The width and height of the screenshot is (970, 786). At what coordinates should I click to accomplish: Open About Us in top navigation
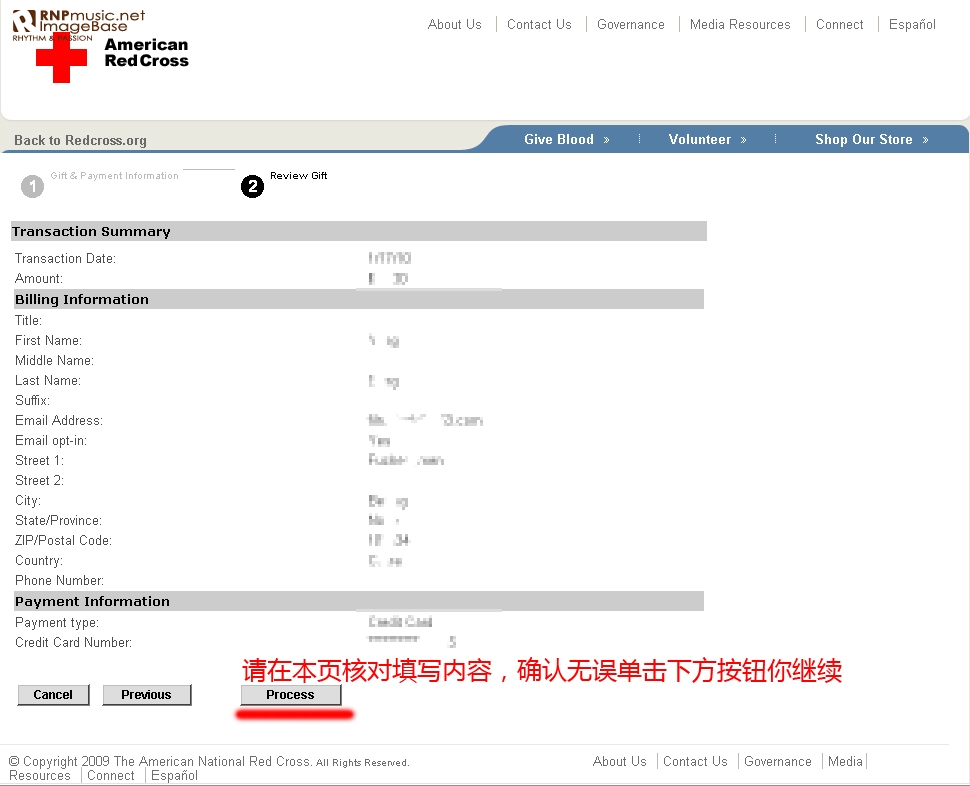click(x=454, y=24)
